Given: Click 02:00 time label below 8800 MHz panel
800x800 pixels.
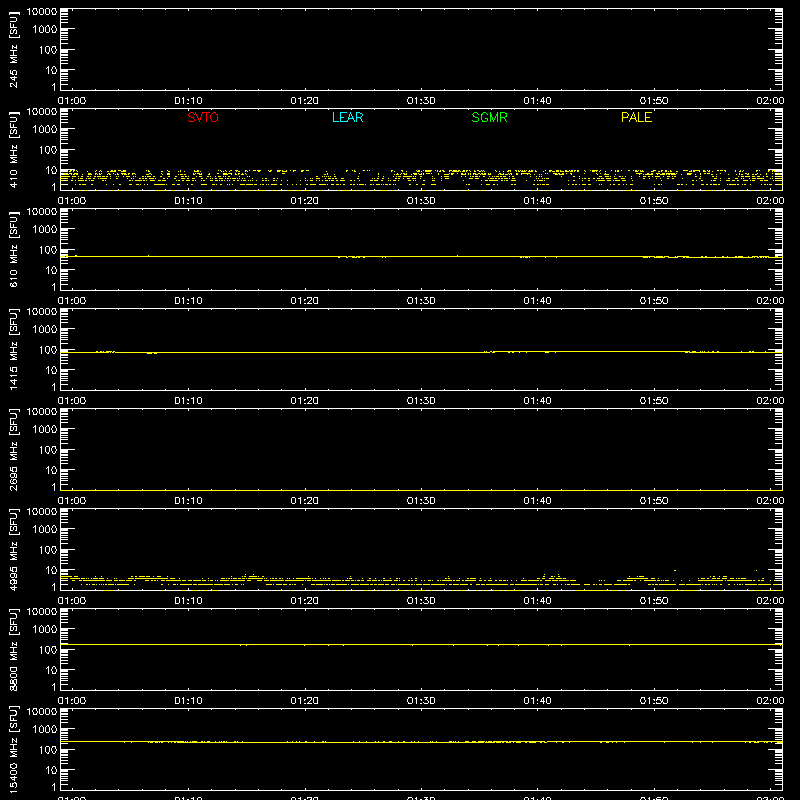Looking at the screenshot, I should [770, 701].
